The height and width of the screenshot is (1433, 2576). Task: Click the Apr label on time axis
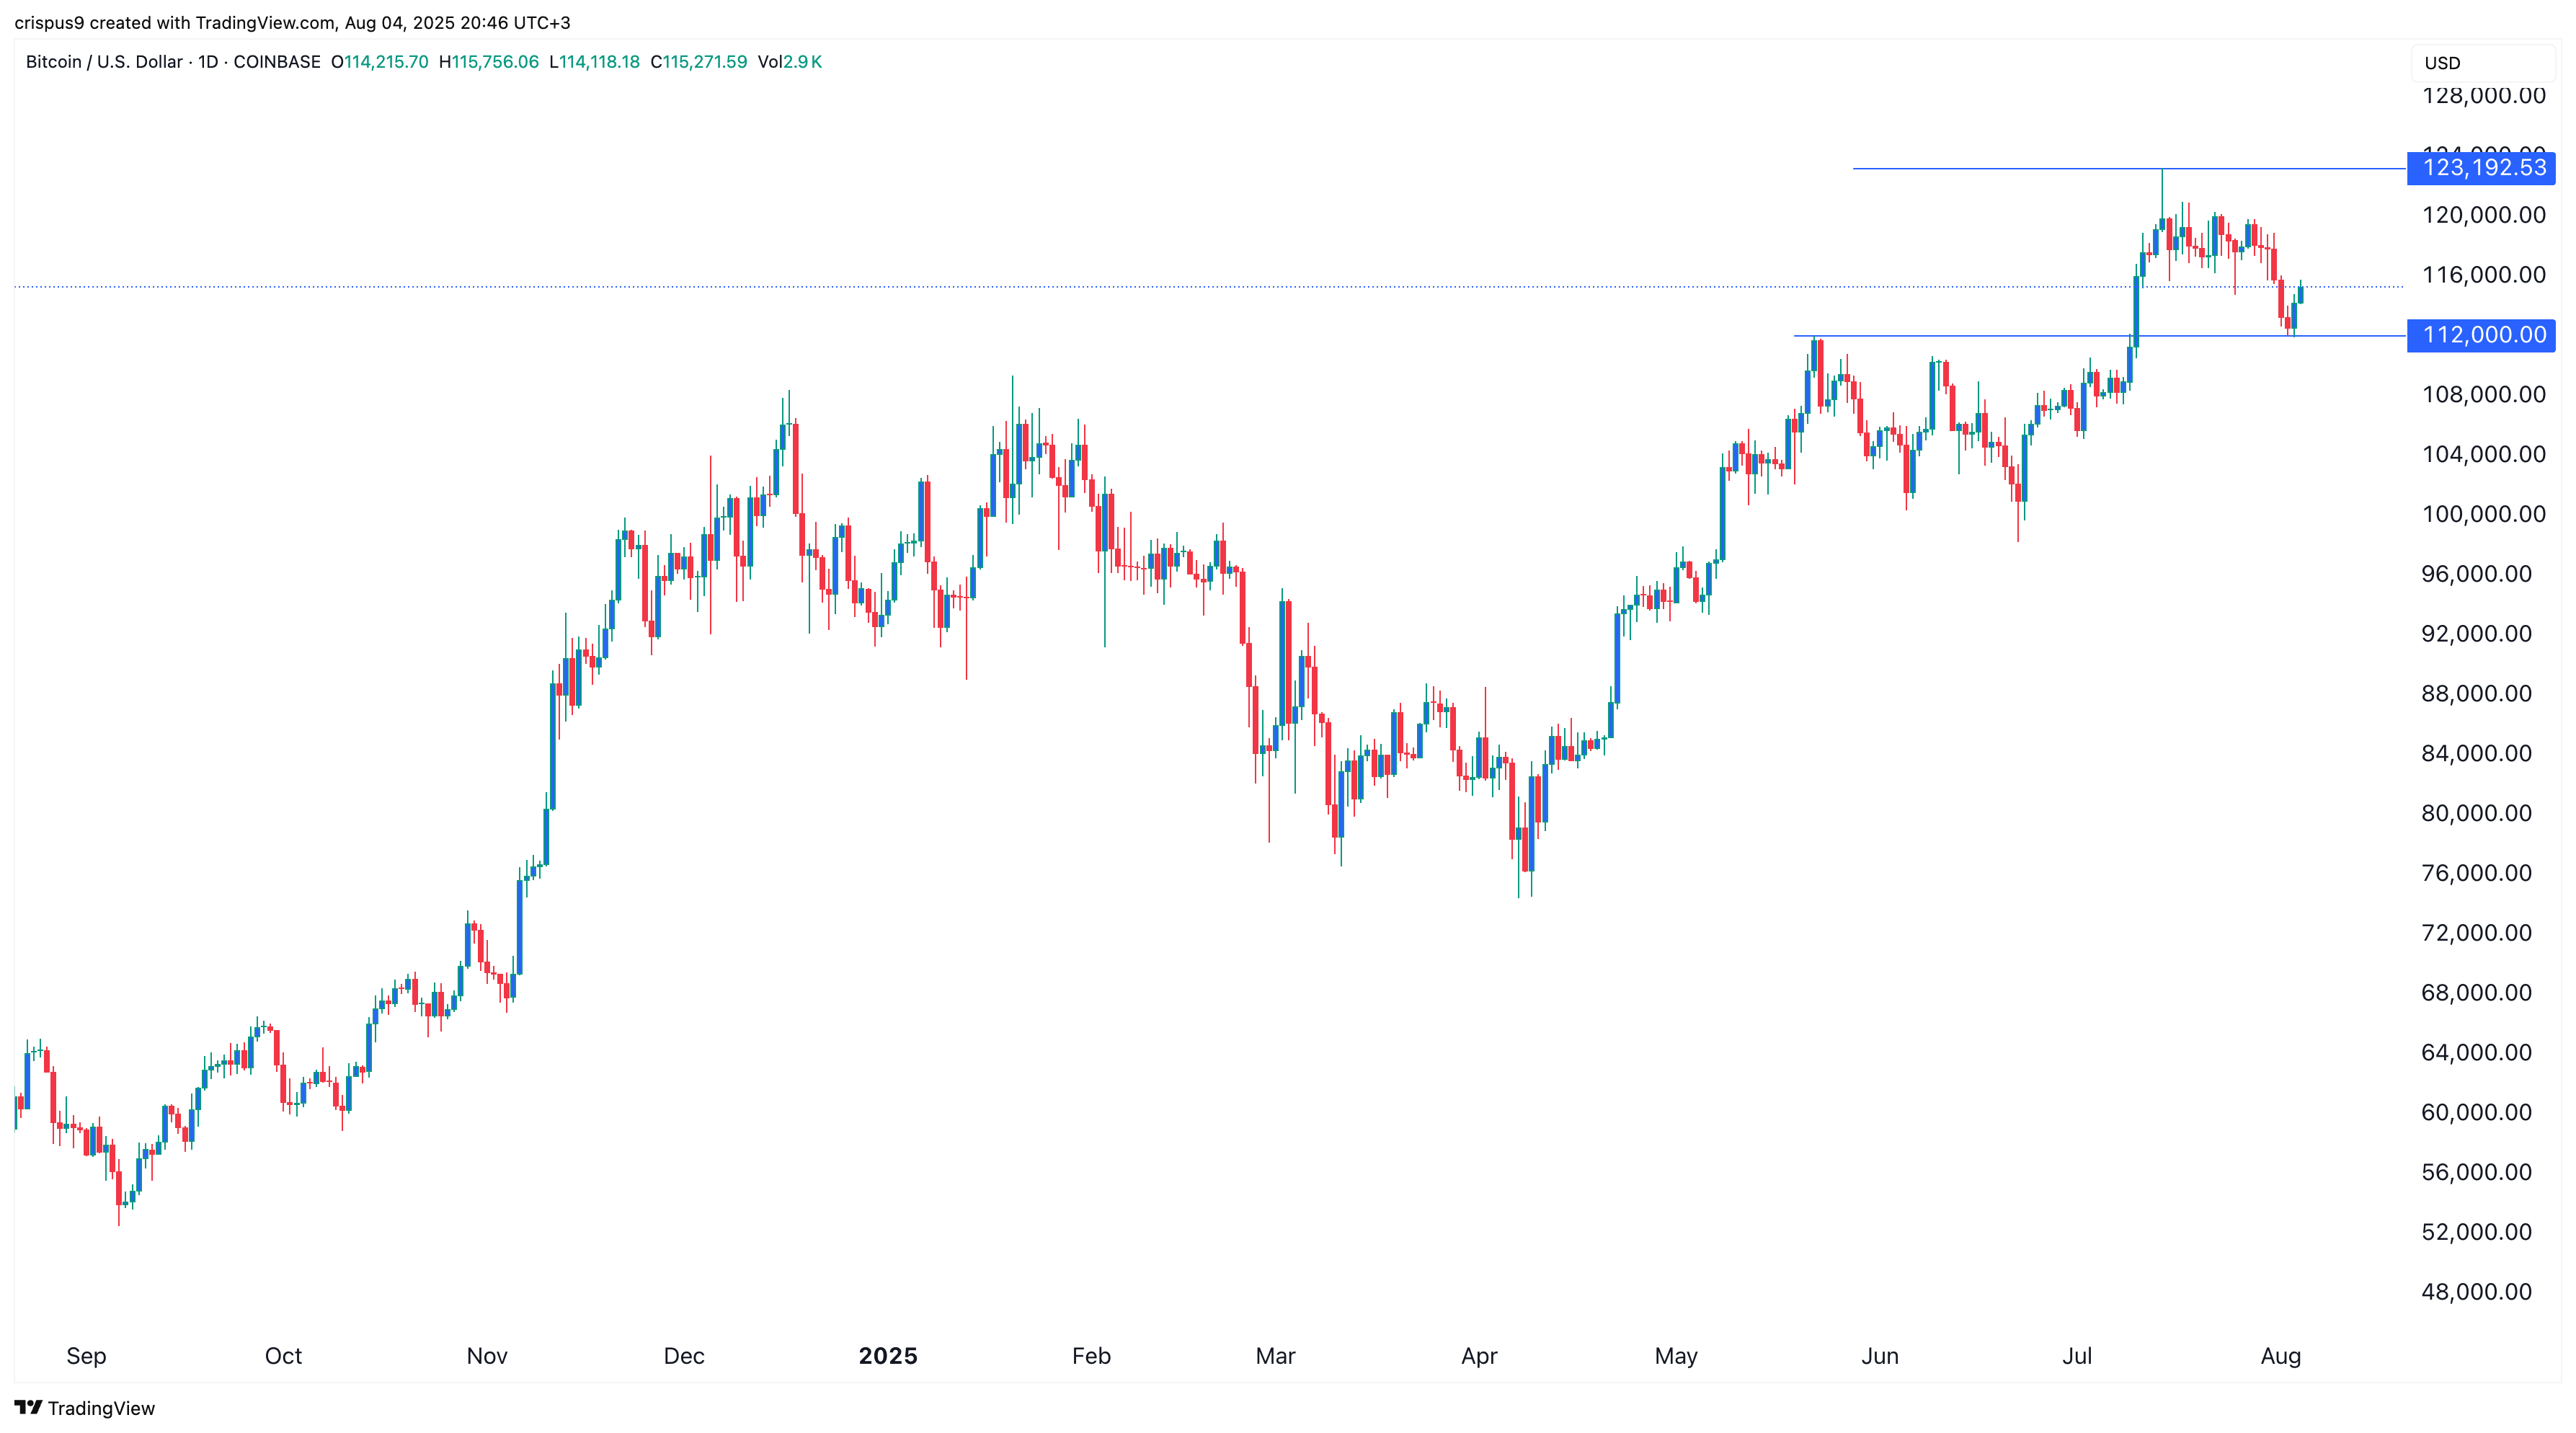[1479, 1356]
